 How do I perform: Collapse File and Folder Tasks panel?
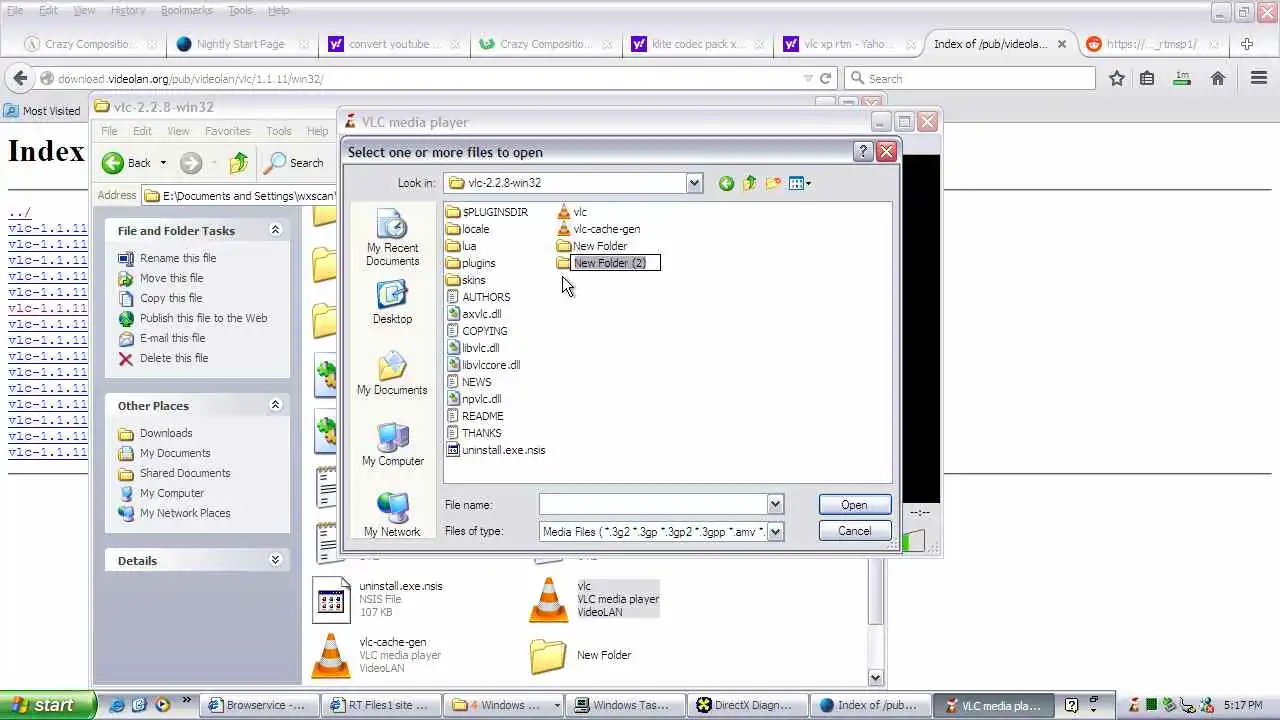tap(275, 230)
